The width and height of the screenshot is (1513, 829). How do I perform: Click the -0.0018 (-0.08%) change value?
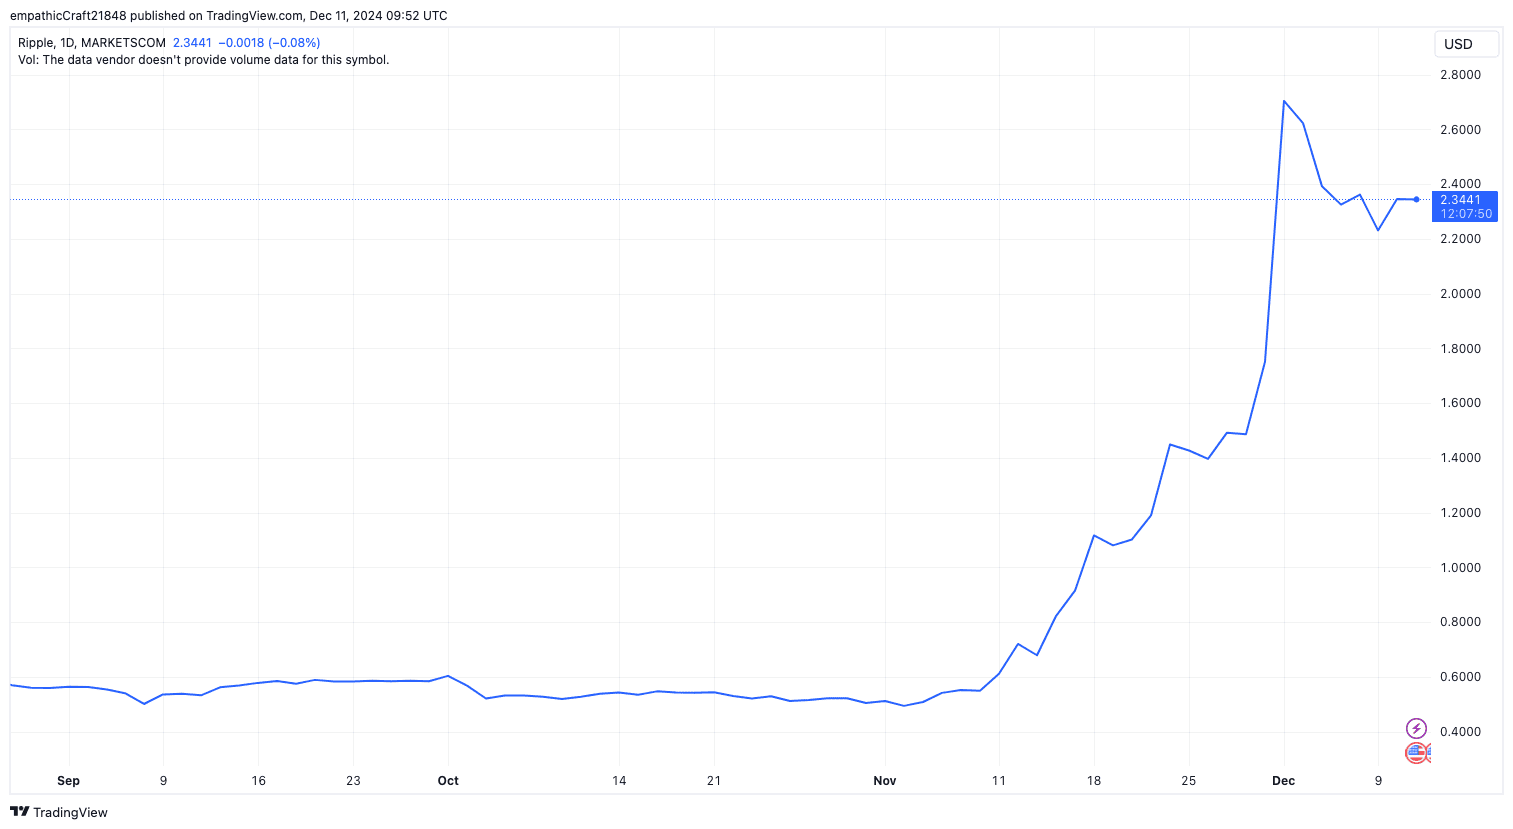(x=269, y=43)
